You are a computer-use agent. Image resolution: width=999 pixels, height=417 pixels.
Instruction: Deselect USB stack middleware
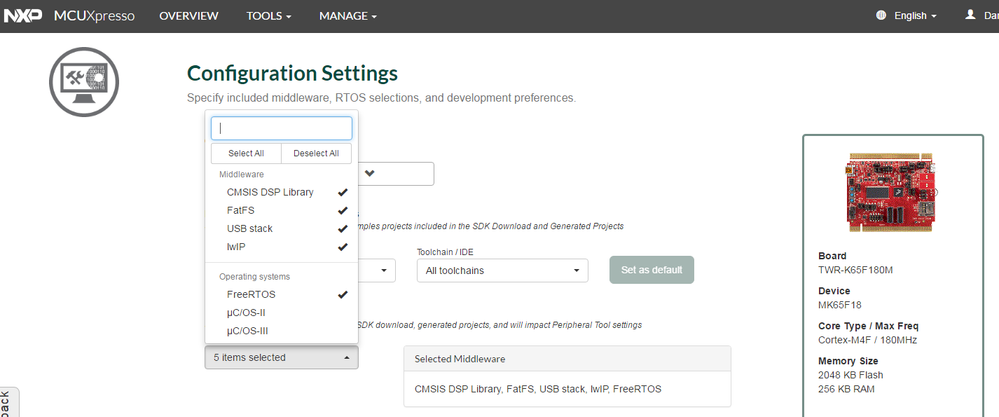pos(250,229)
